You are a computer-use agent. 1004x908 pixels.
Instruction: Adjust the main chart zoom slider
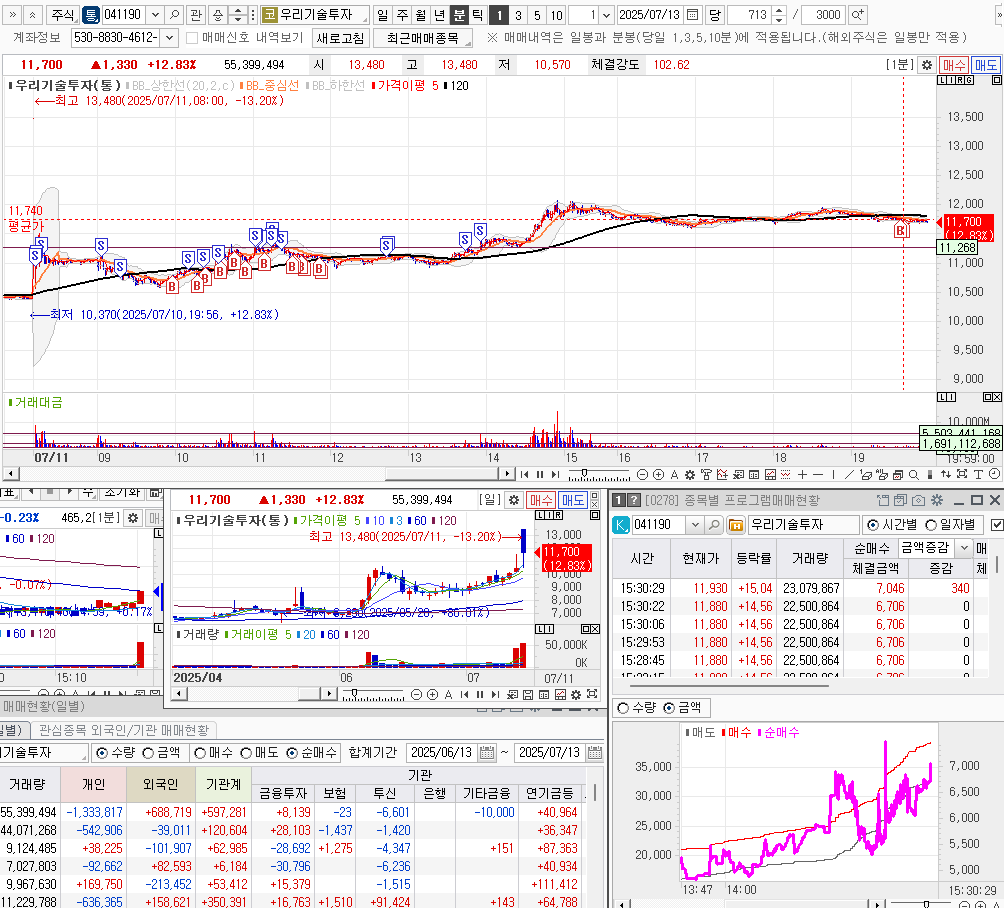click(585, 473)
